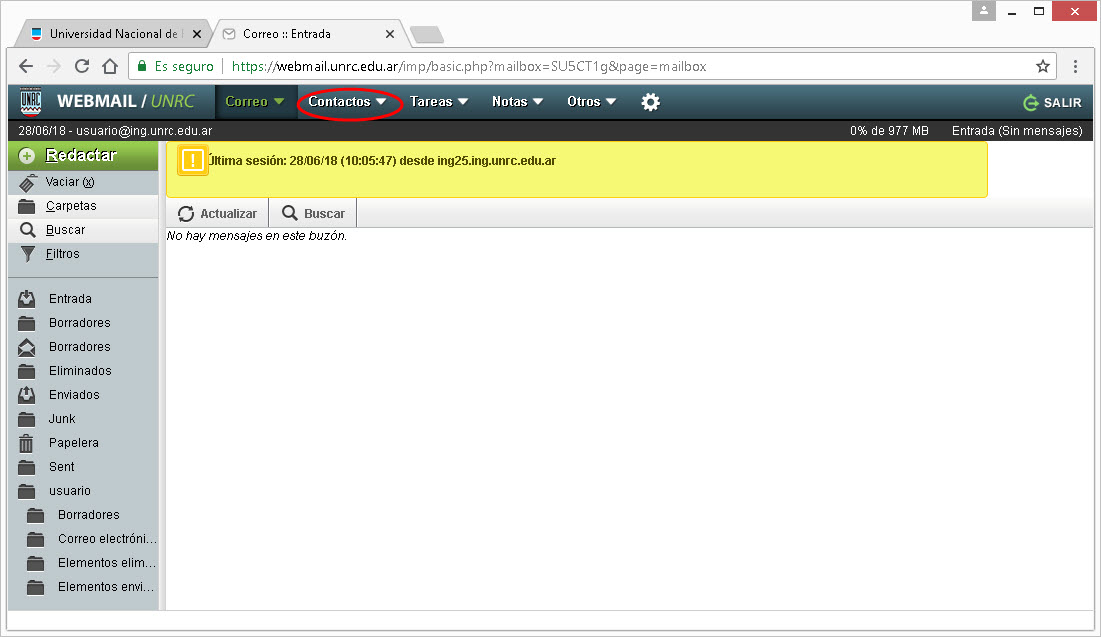Click the browser reload icon

coord(82,66)
